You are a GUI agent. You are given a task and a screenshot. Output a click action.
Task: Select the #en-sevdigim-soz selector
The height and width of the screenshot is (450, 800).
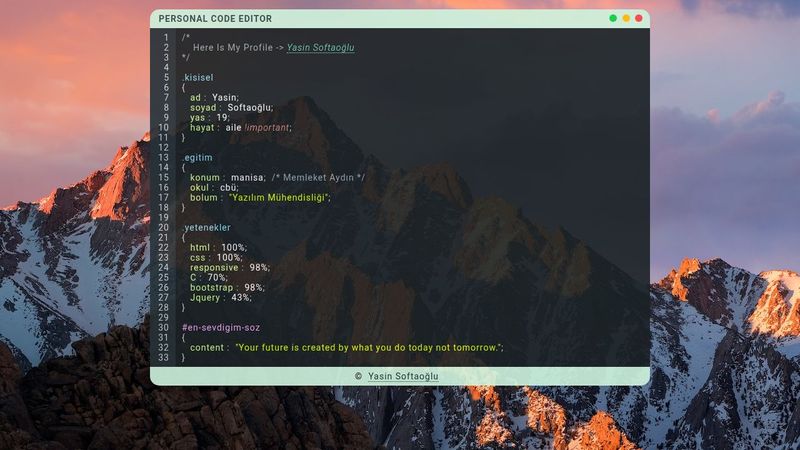tap(220, 327)
